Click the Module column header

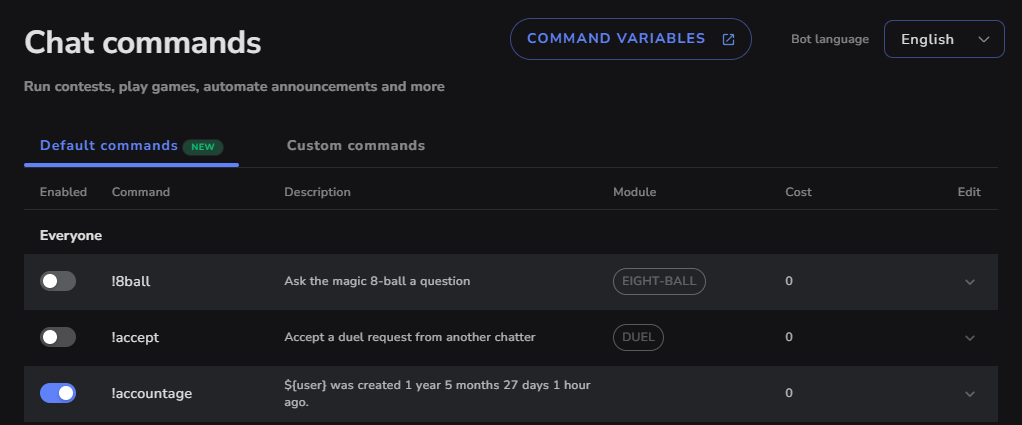[634, 192]
